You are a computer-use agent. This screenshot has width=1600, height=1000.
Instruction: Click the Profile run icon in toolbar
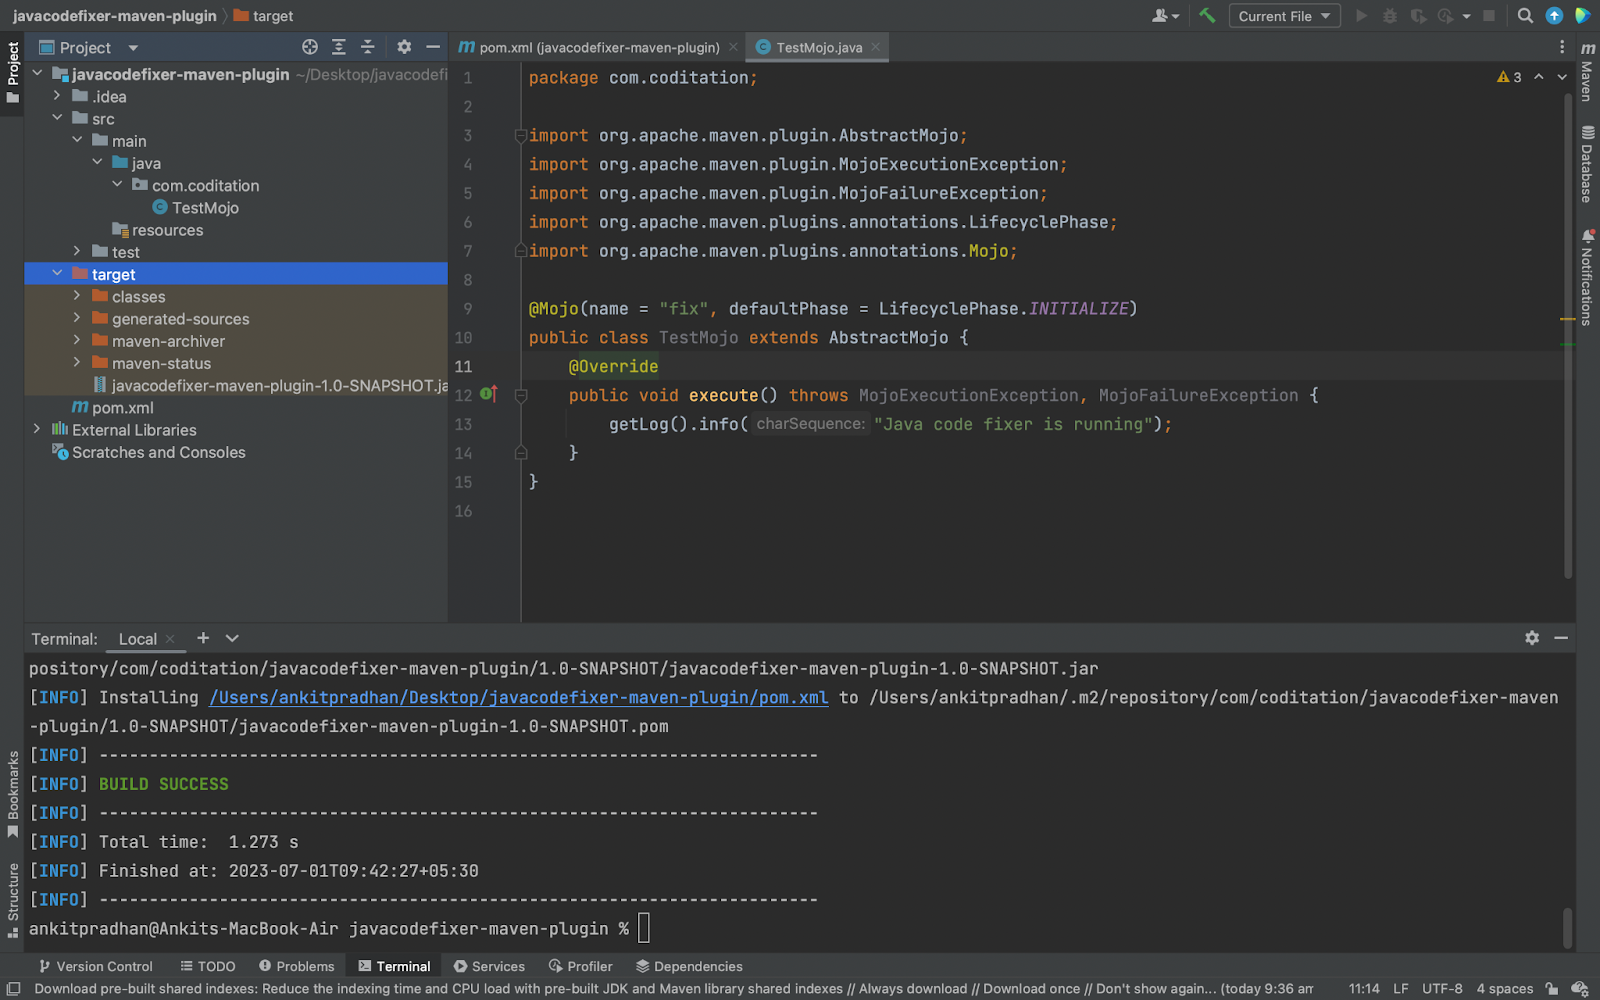[1445, 16]
